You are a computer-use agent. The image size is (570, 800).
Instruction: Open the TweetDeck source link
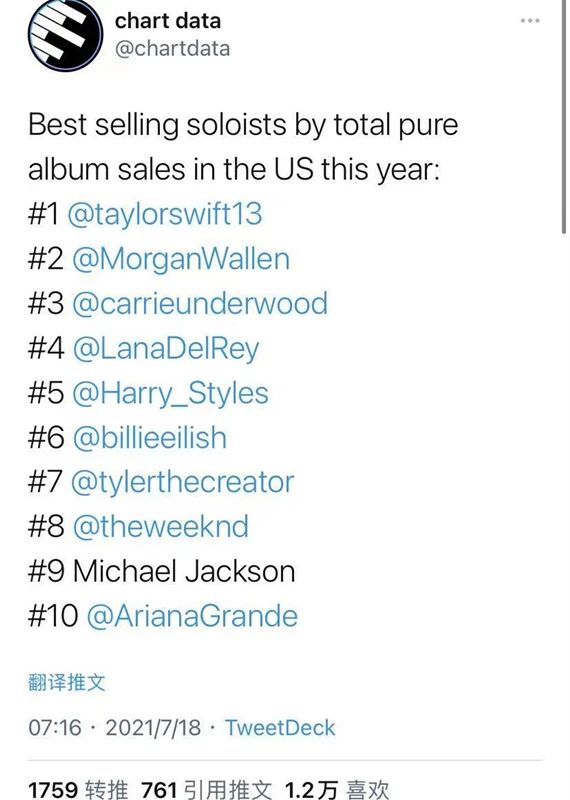280,728
